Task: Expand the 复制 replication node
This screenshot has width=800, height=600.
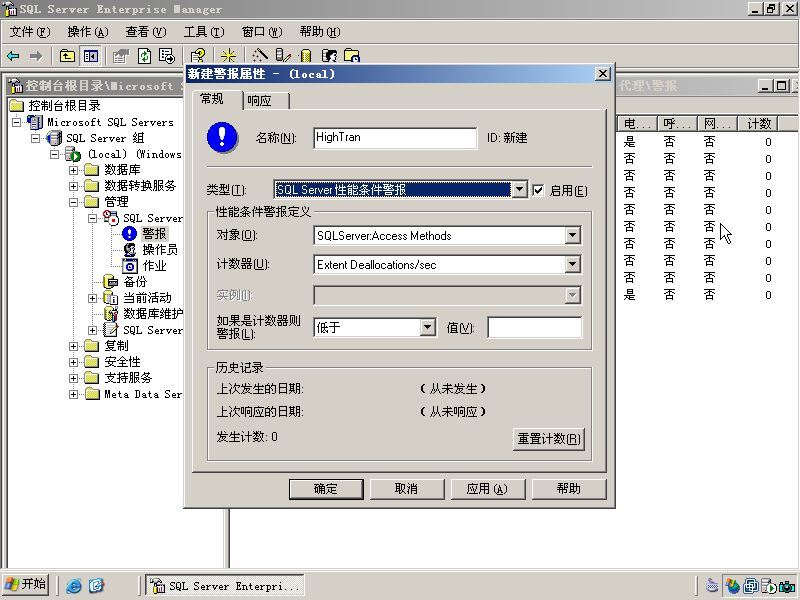Action: [x=73, y=346]
